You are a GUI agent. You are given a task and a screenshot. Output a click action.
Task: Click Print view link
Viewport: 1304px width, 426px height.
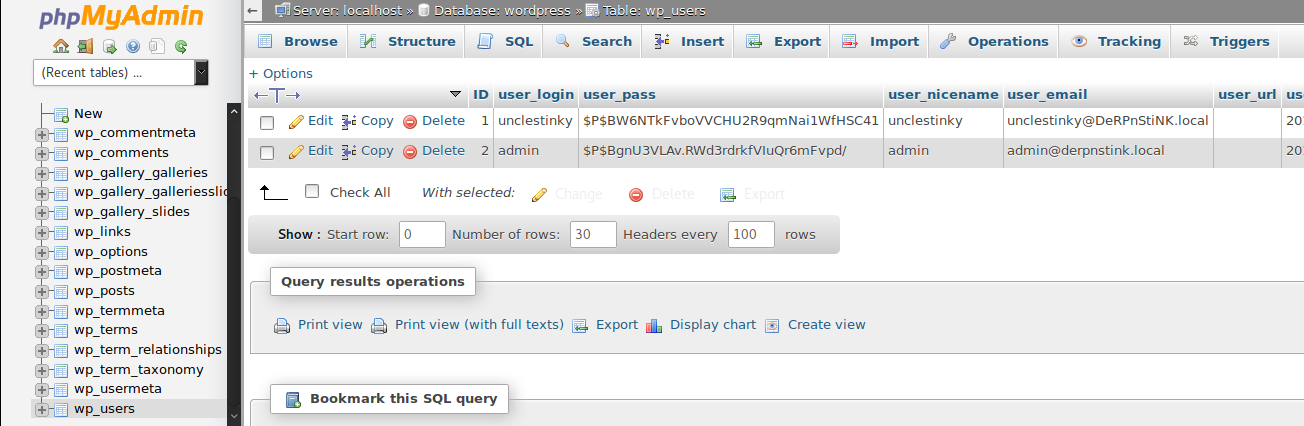(x=330, y=325)
